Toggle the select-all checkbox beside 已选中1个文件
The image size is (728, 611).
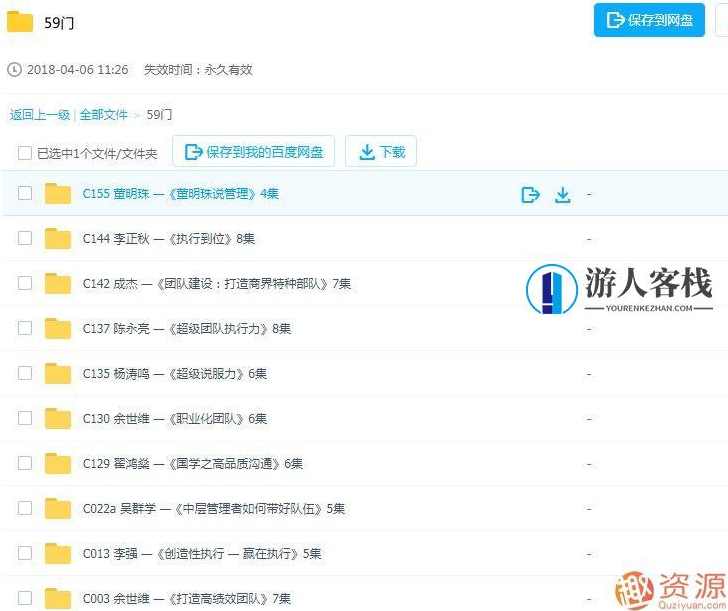tap(25, 153)
